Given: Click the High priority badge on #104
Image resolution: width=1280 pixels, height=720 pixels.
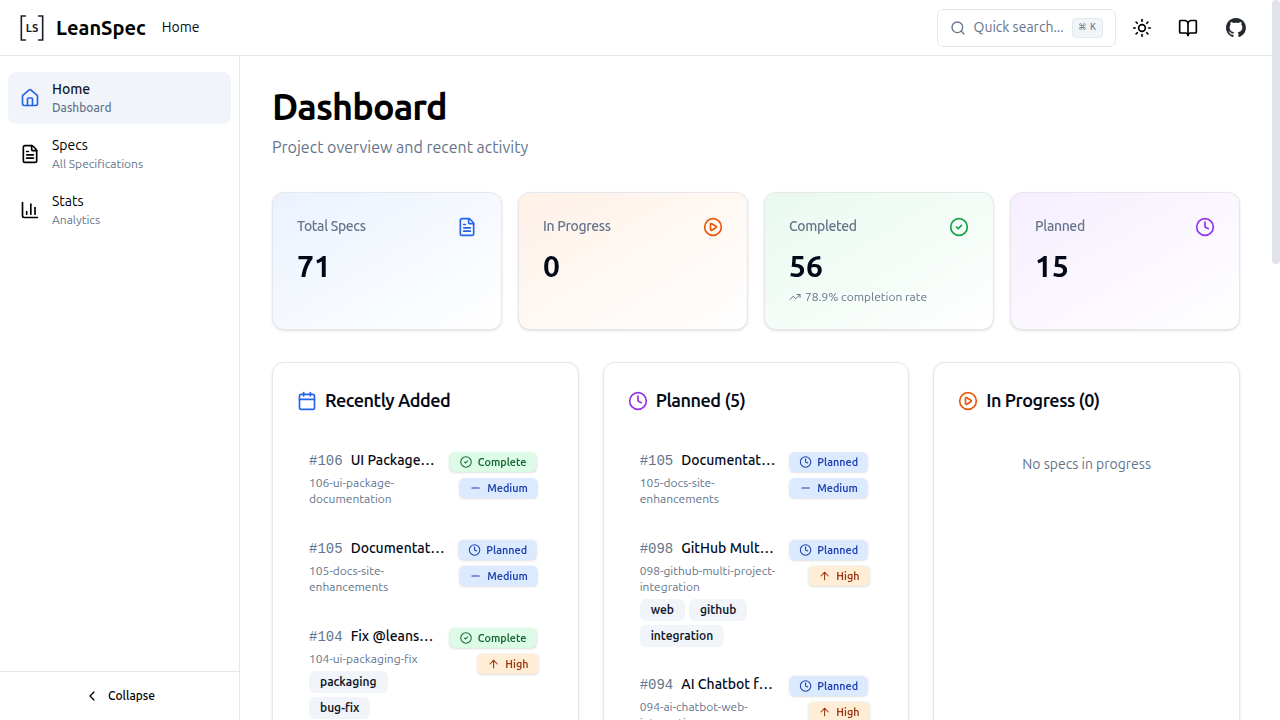Looking at the screenshot, I should [508, 663].
